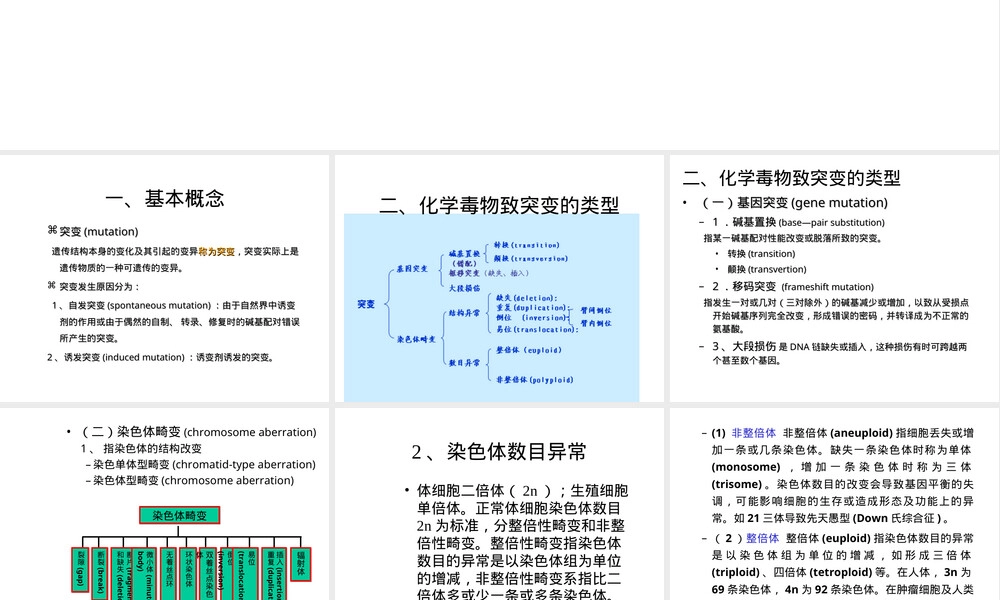Viewport: 1000px width, 600px height.
Task: Click 缺失(deletion) in the diagram
Action: pyautogui.click(x=527, y=298)
